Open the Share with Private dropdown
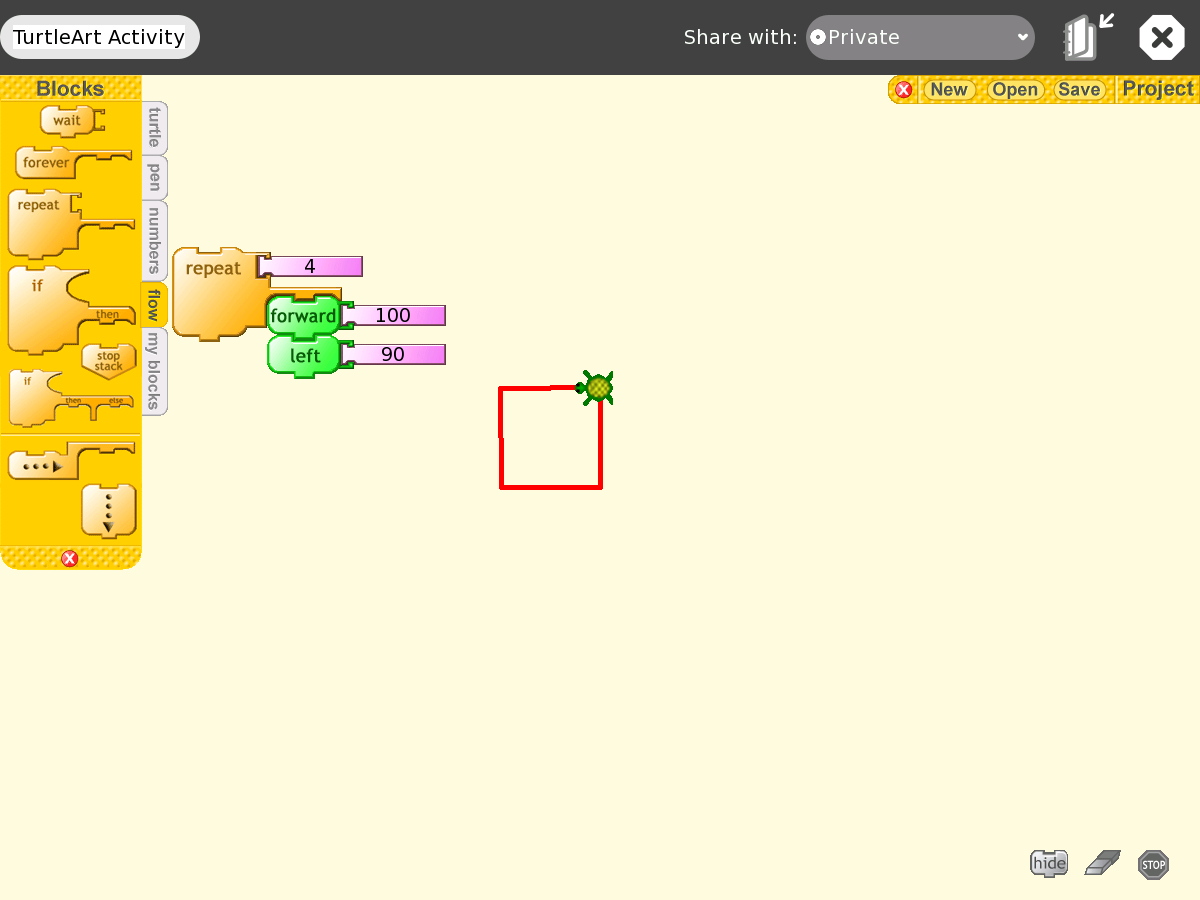Screen dimensions: 1200x900 tap(920, 37)
